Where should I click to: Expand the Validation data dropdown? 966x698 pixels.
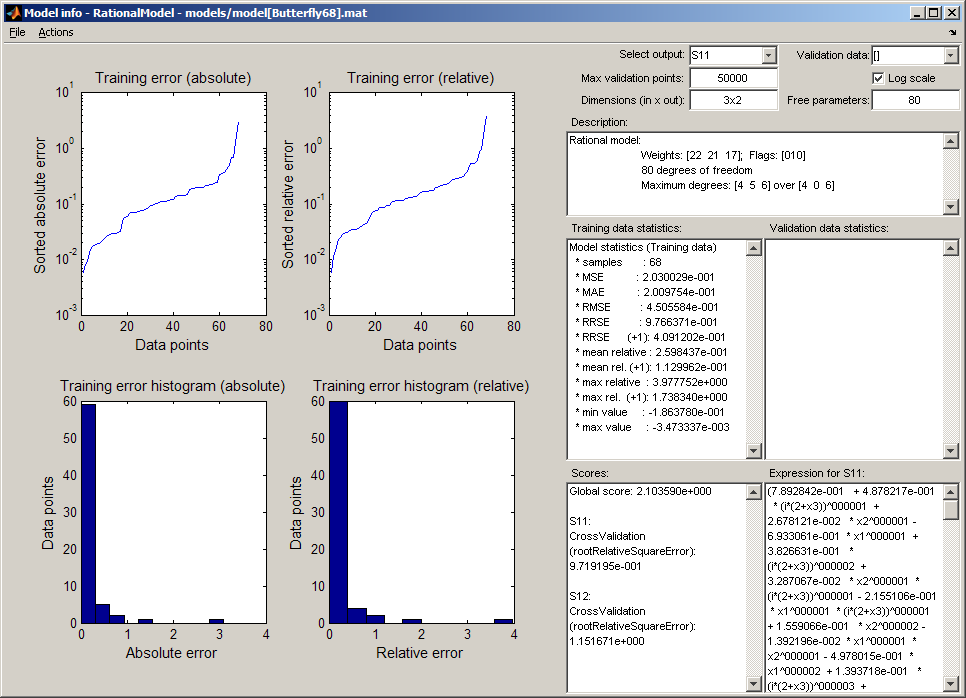[x=951, y=55]
